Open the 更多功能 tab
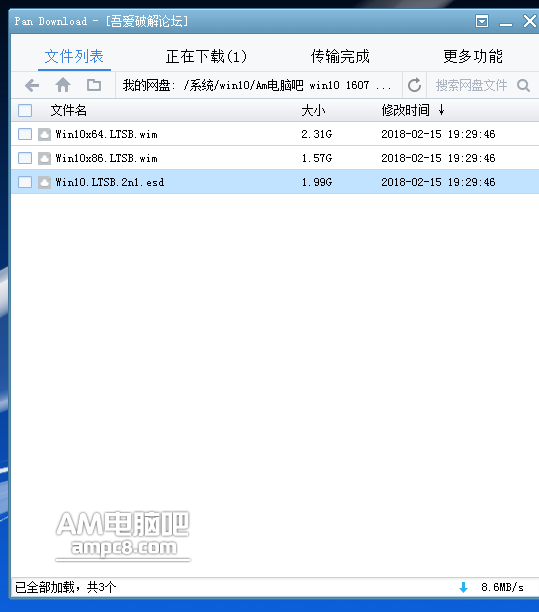 (x=473, y=57)
